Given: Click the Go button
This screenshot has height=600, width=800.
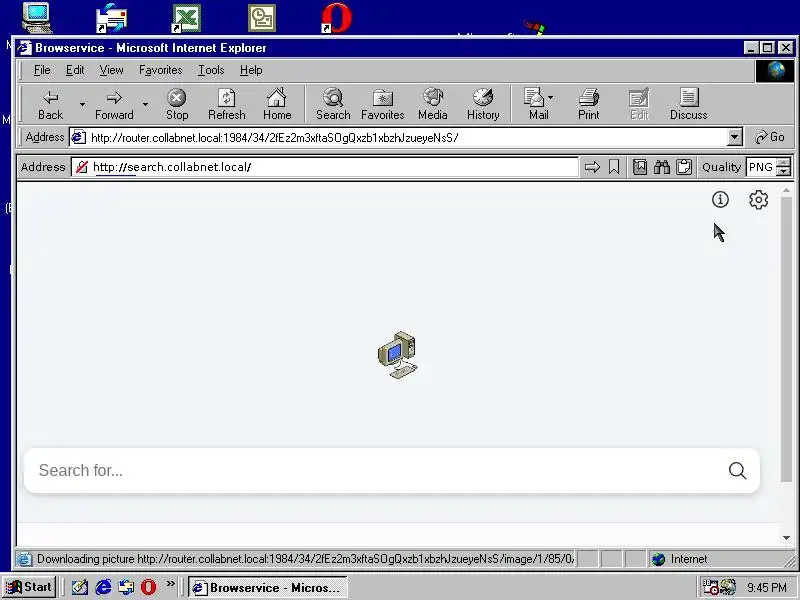Looking at the screenshot, I should tap(770, 137).
